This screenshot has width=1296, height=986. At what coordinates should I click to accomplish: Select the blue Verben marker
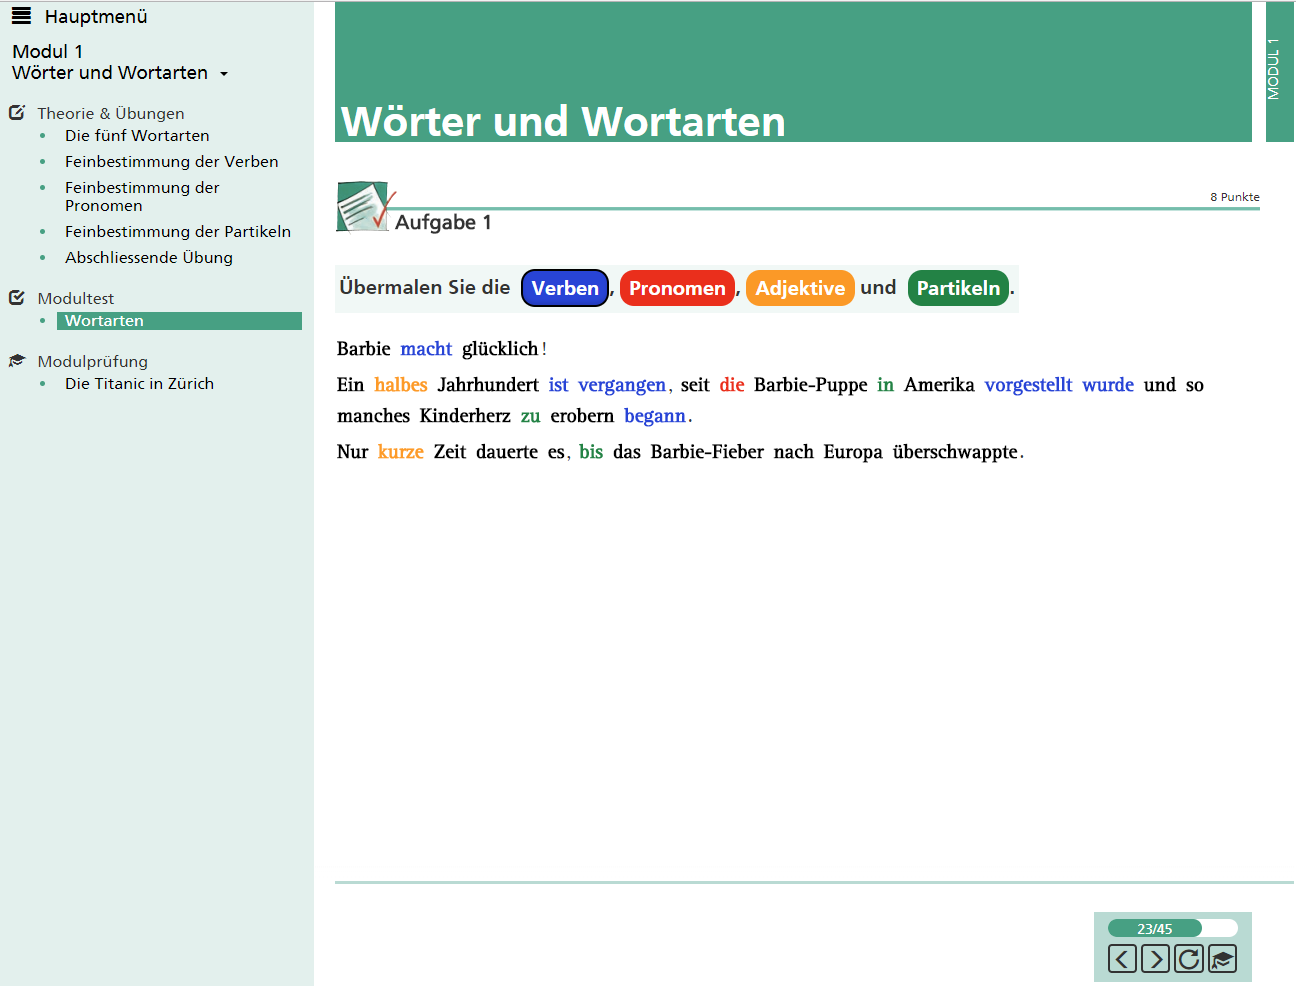coord(565,288)
